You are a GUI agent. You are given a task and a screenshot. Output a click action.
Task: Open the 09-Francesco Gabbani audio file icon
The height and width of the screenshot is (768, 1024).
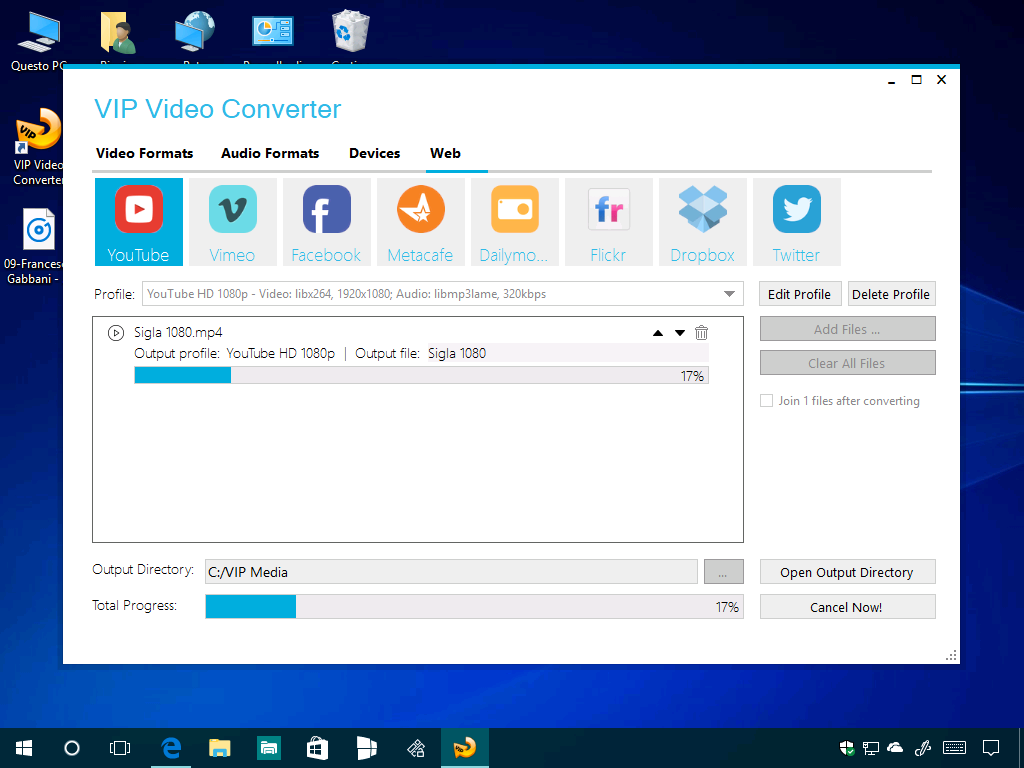[x=33, y=247]
